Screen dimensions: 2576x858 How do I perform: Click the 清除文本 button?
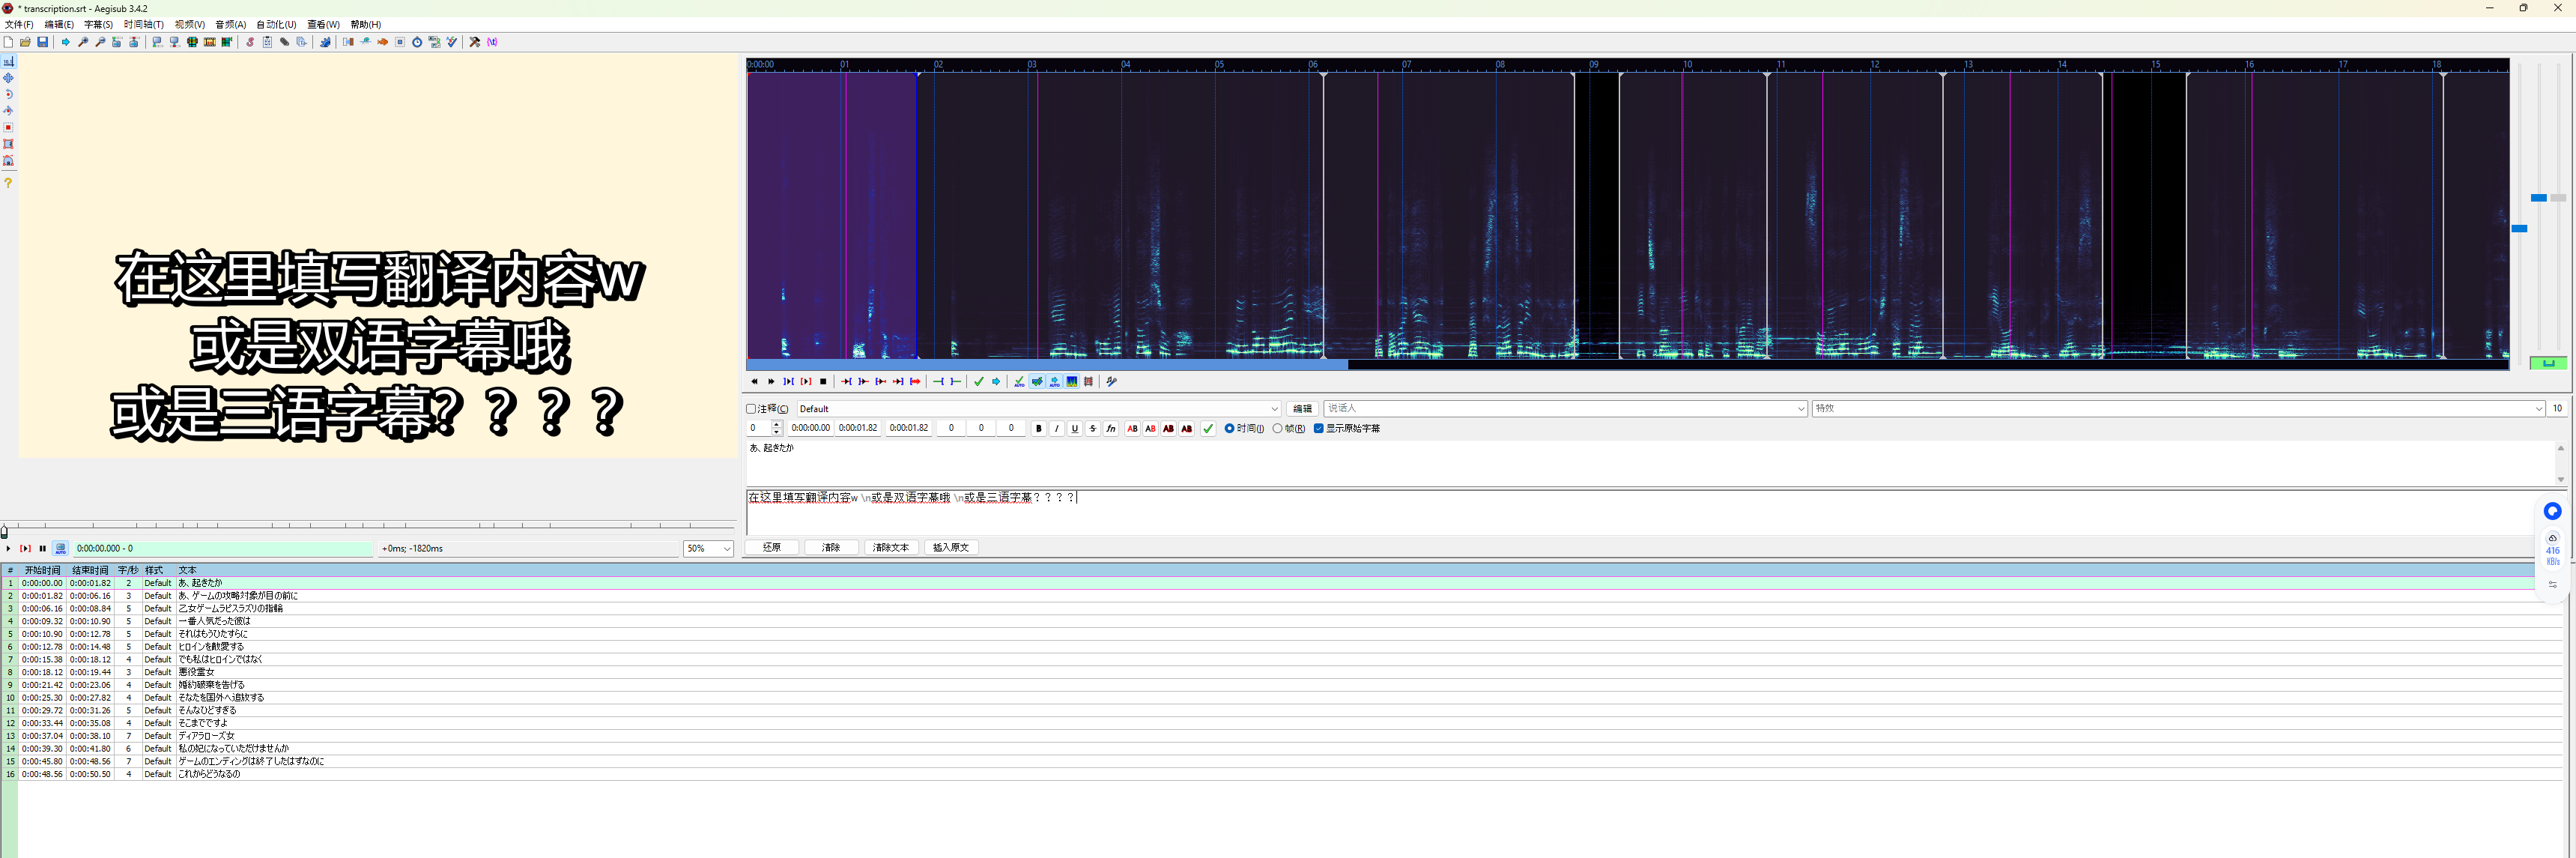(890, 547)
